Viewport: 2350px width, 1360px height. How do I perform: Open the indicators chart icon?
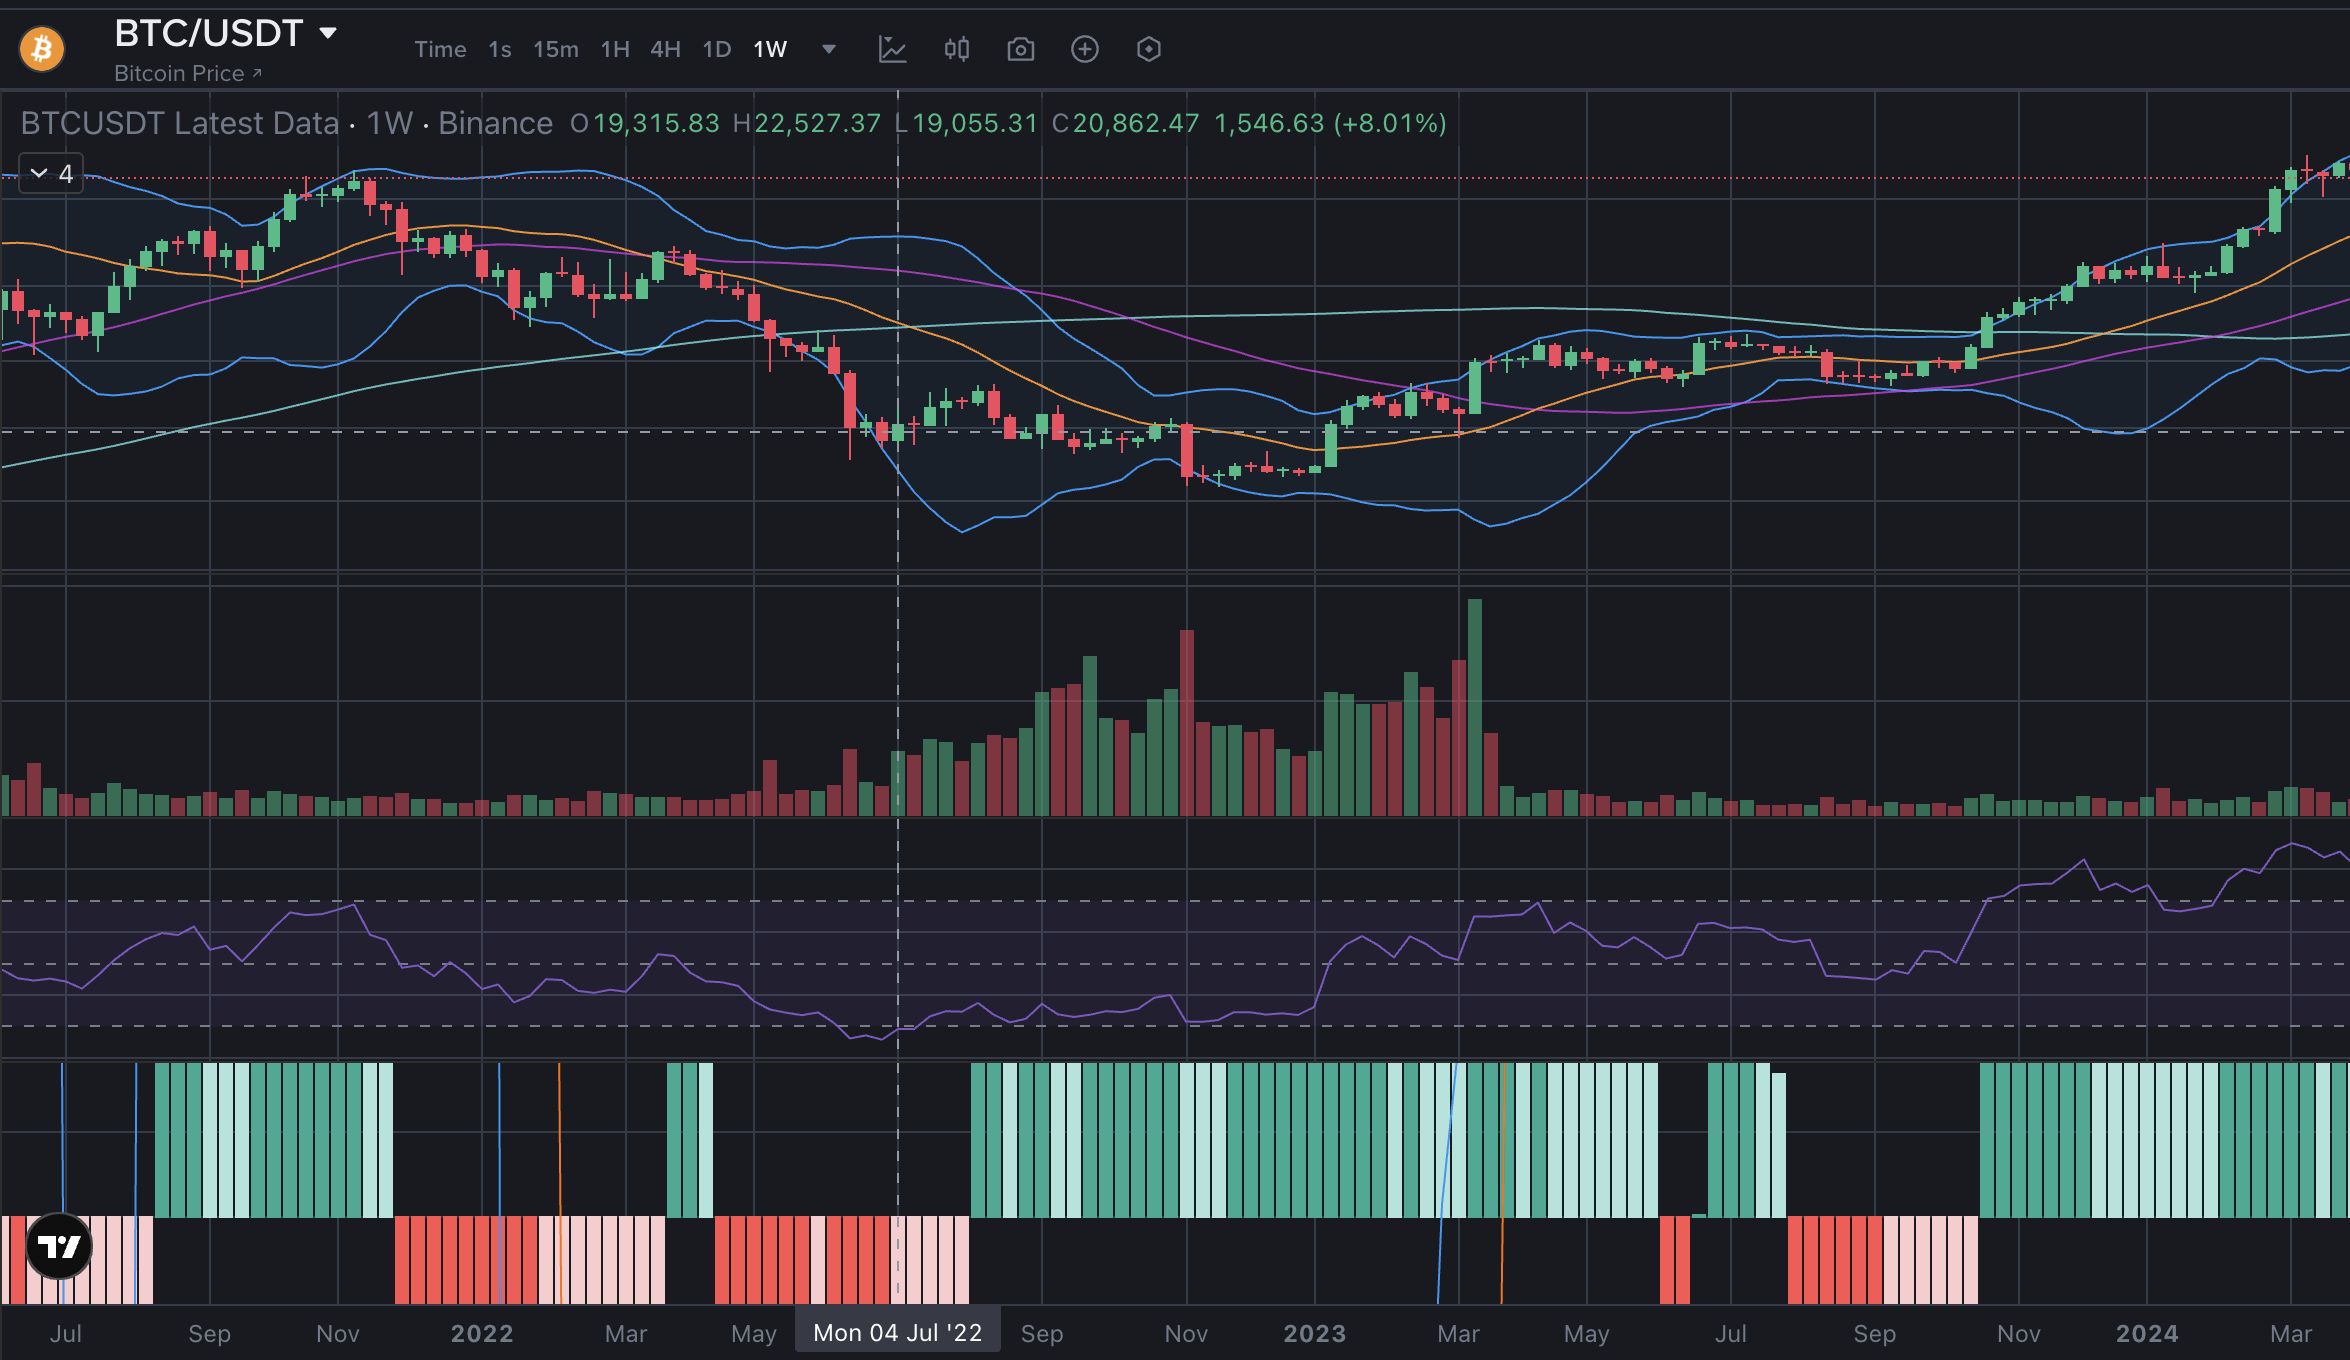(x=892, y=49)
